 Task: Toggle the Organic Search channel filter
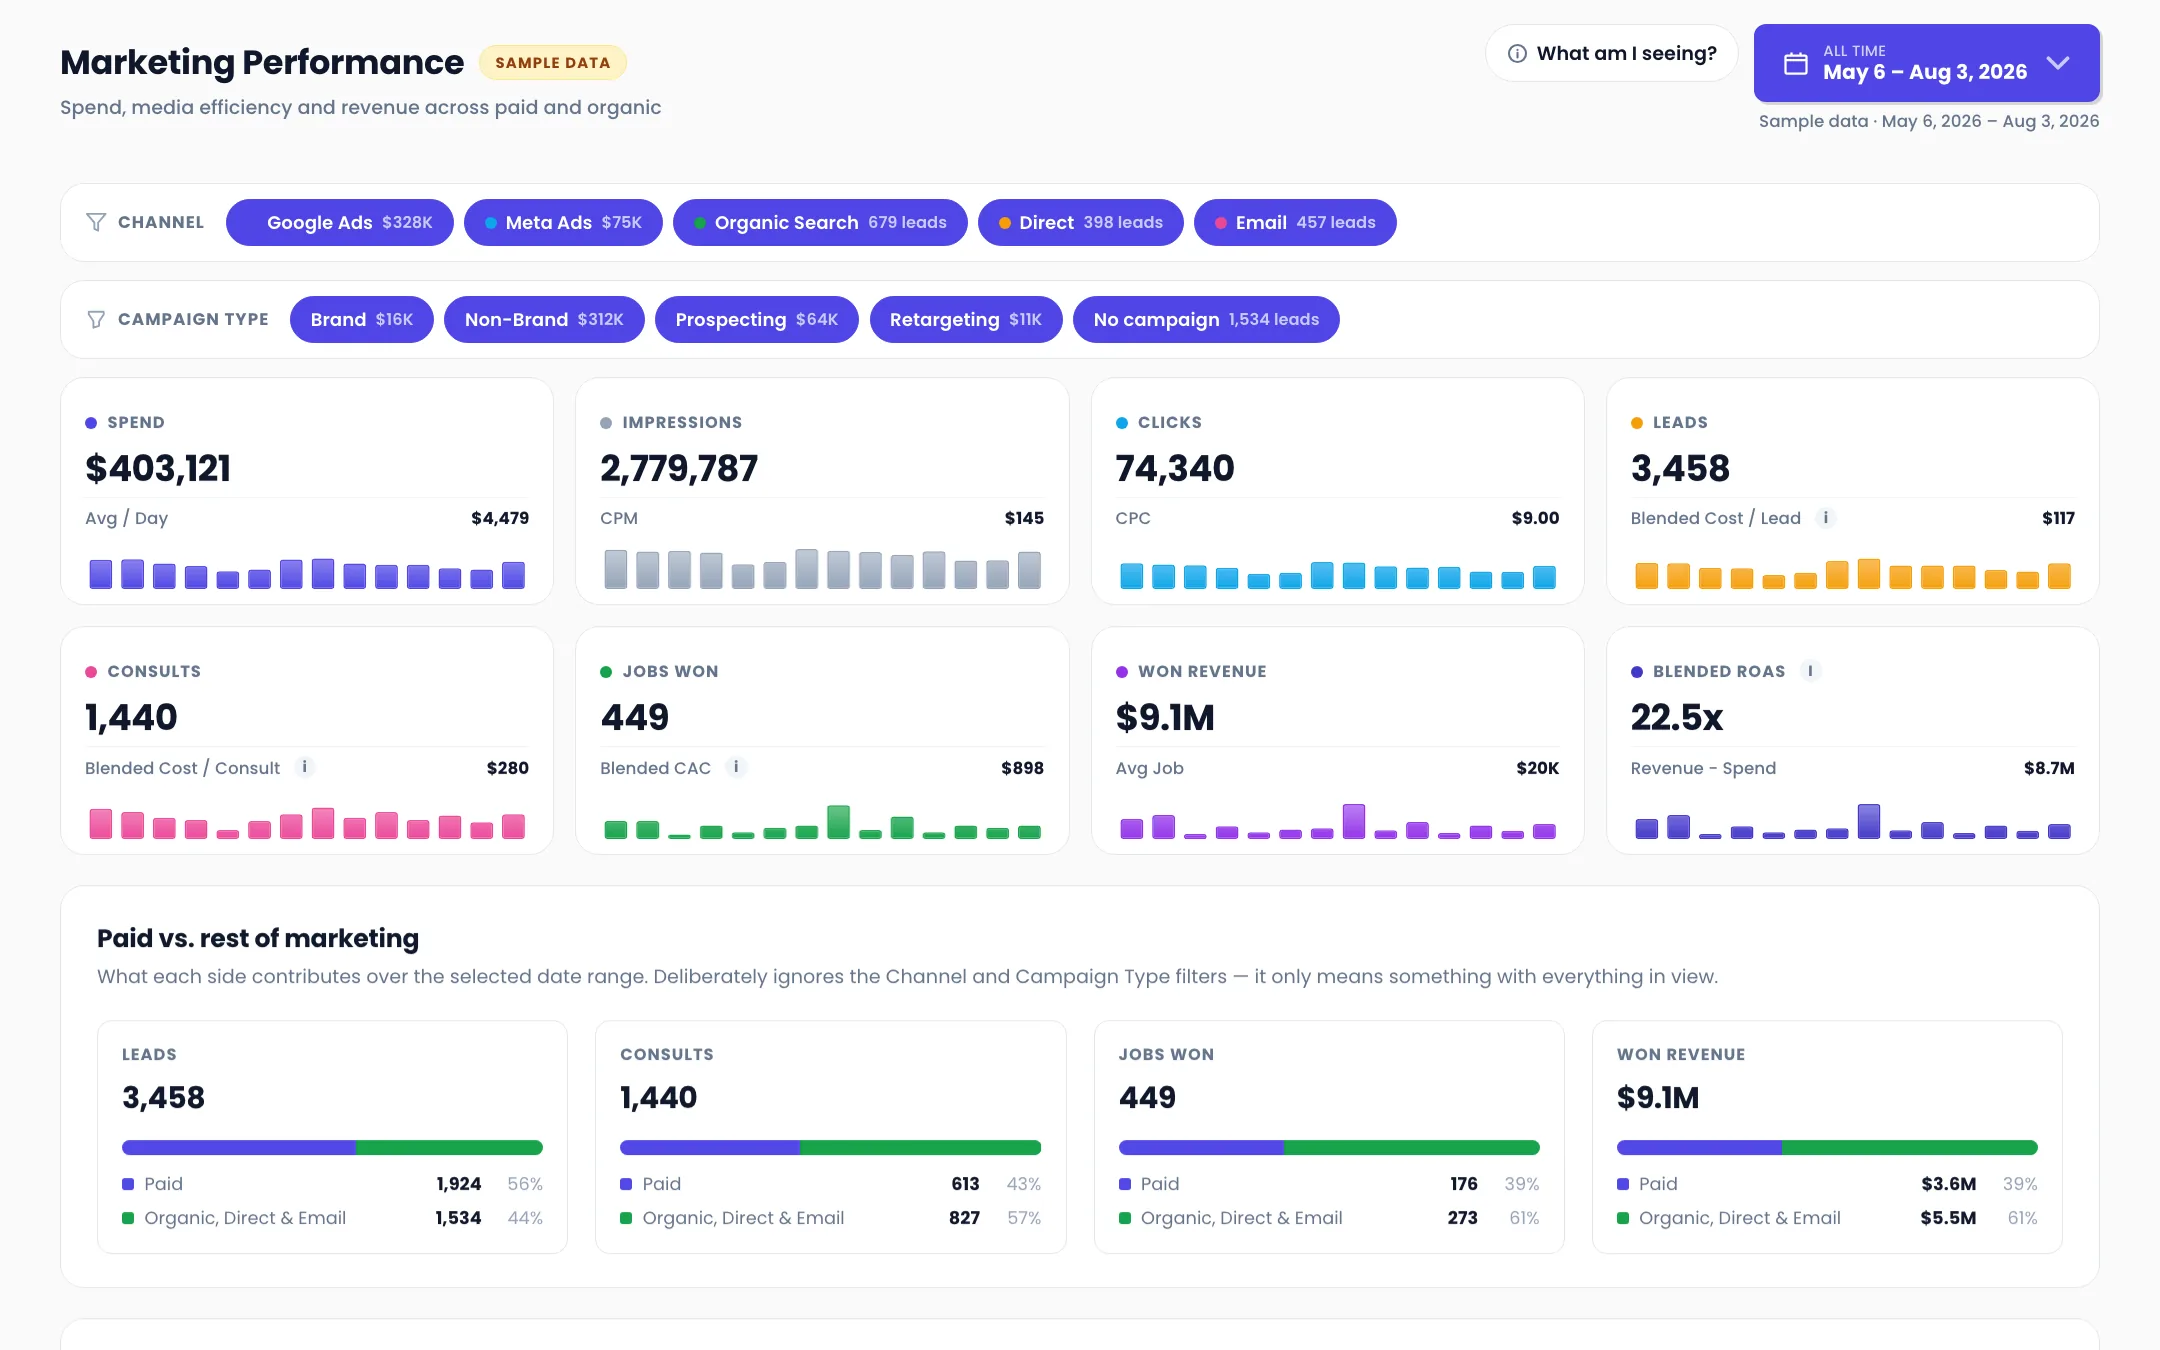tap(820, 222)
